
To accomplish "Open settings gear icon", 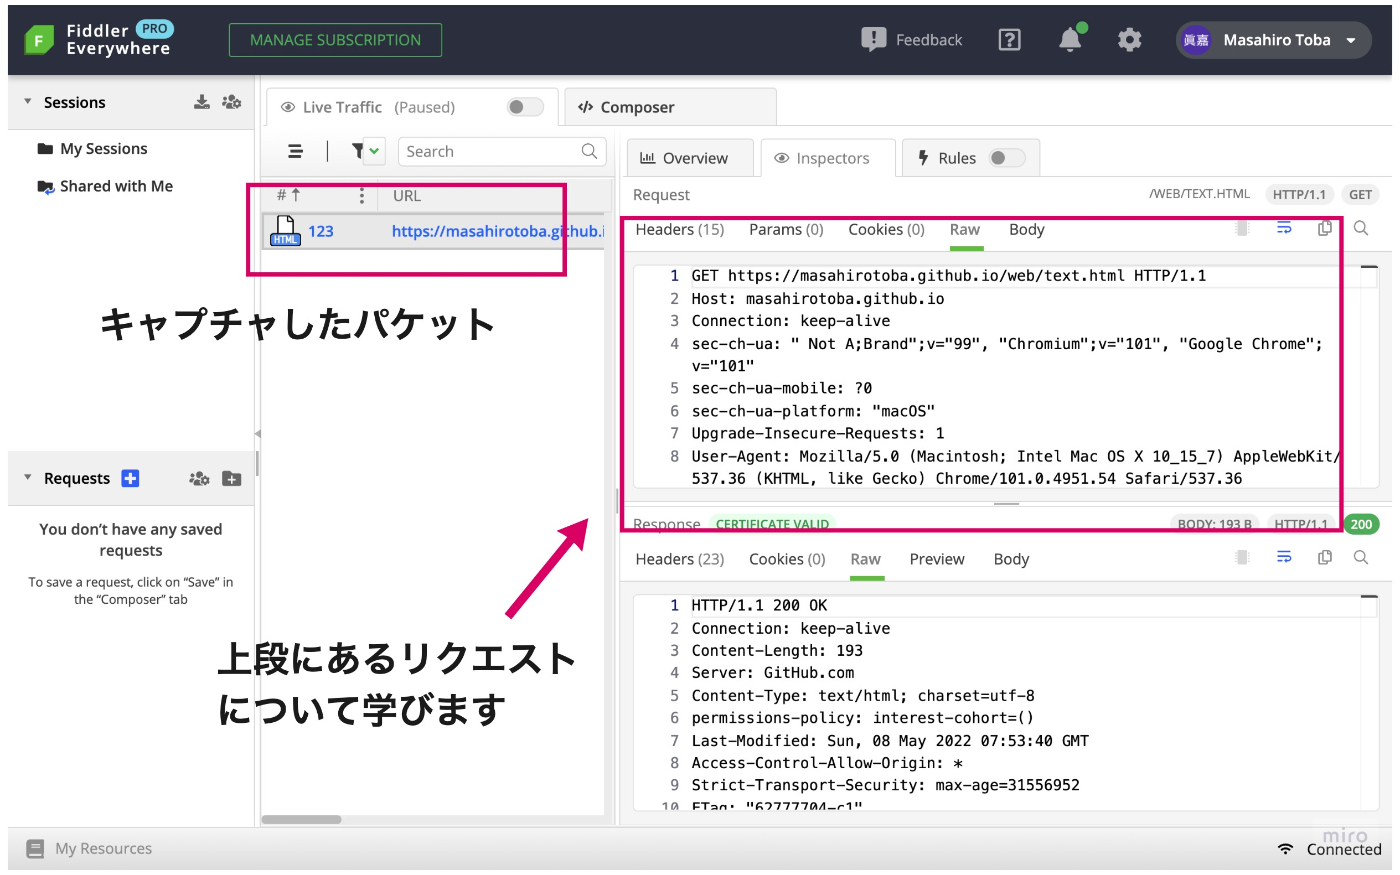I will 1130,40.
